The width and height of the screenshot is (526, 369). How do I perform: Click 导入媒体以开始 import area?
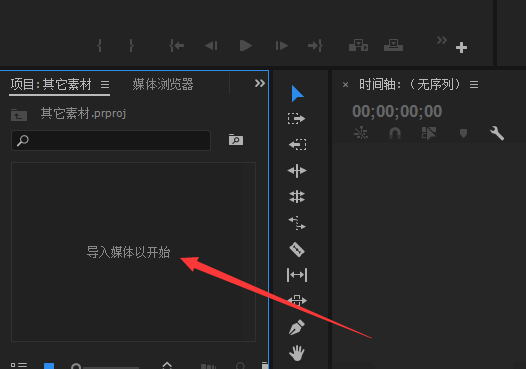coord(128,252)
